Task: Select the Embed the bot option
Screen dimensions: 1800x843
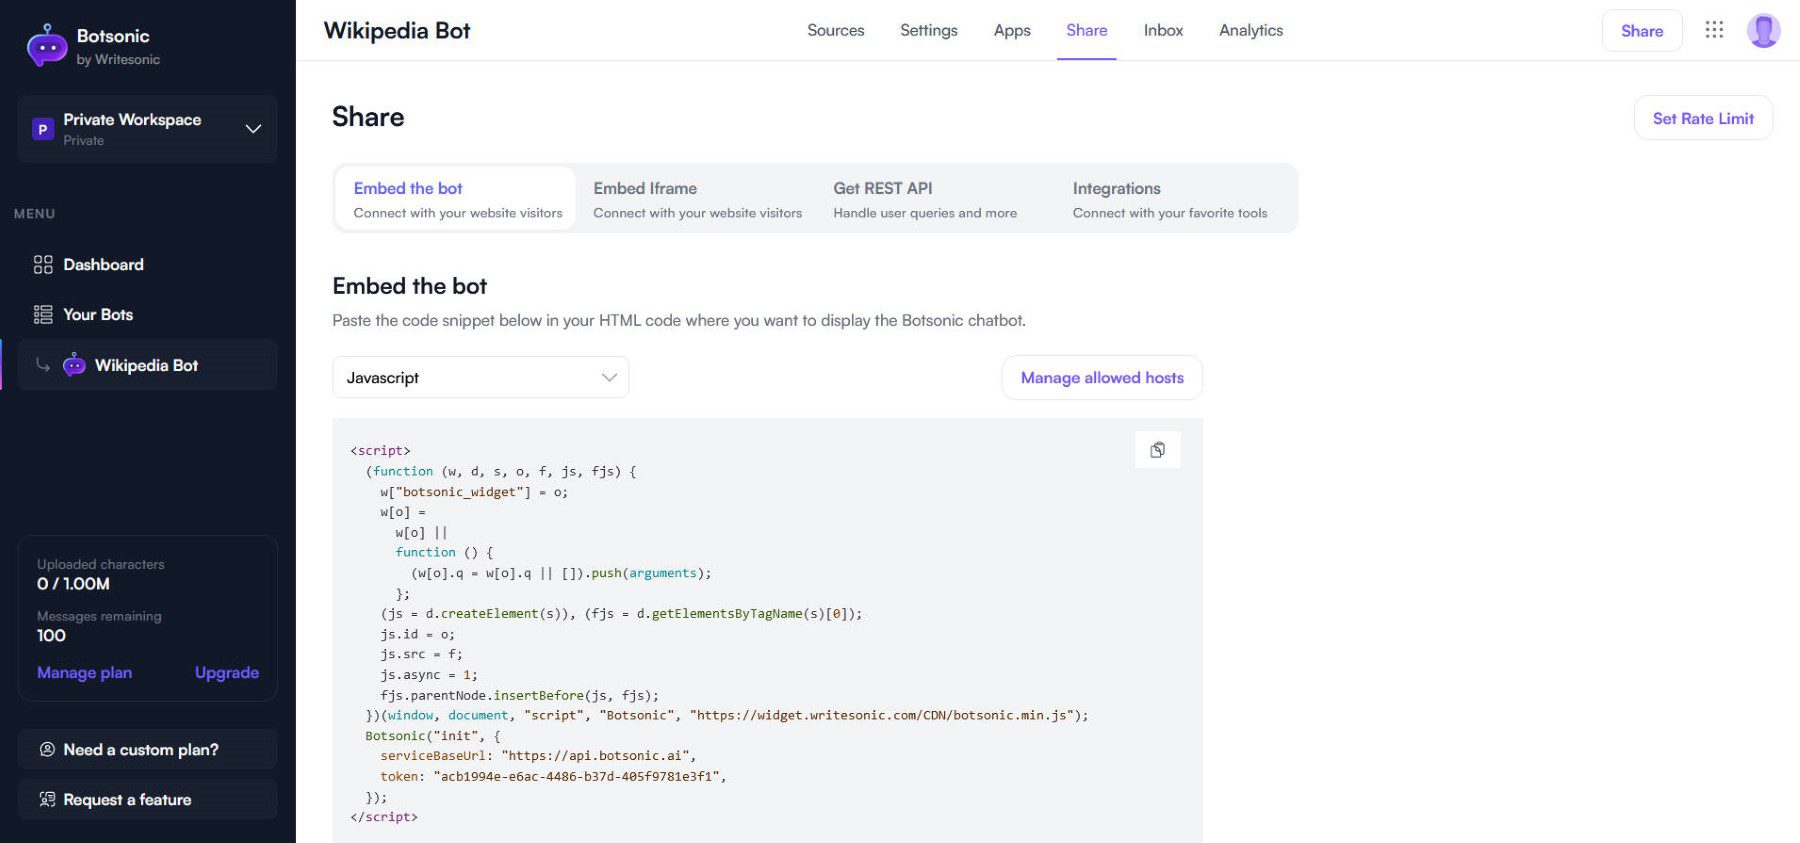Action: coord(456,199)
